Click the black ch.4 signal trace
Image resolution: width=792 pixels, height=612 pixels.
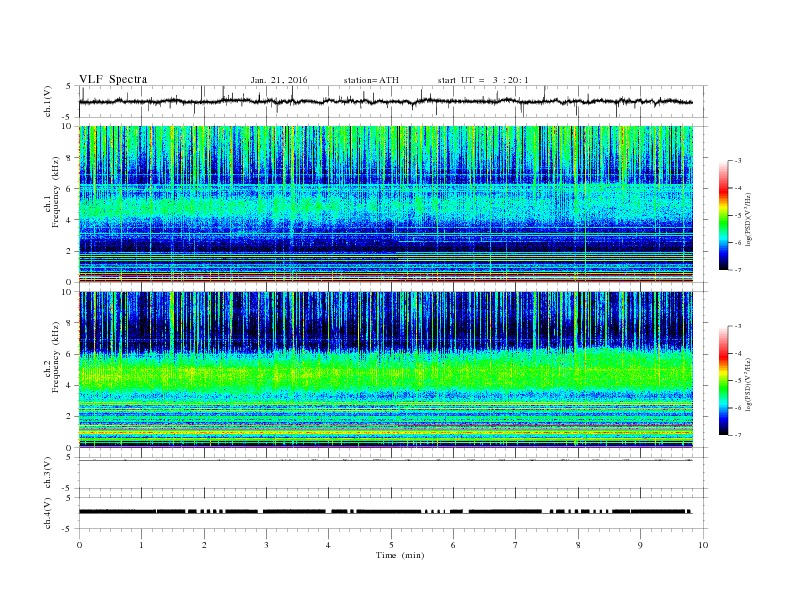pyautogui.click(x=385, y=512)
